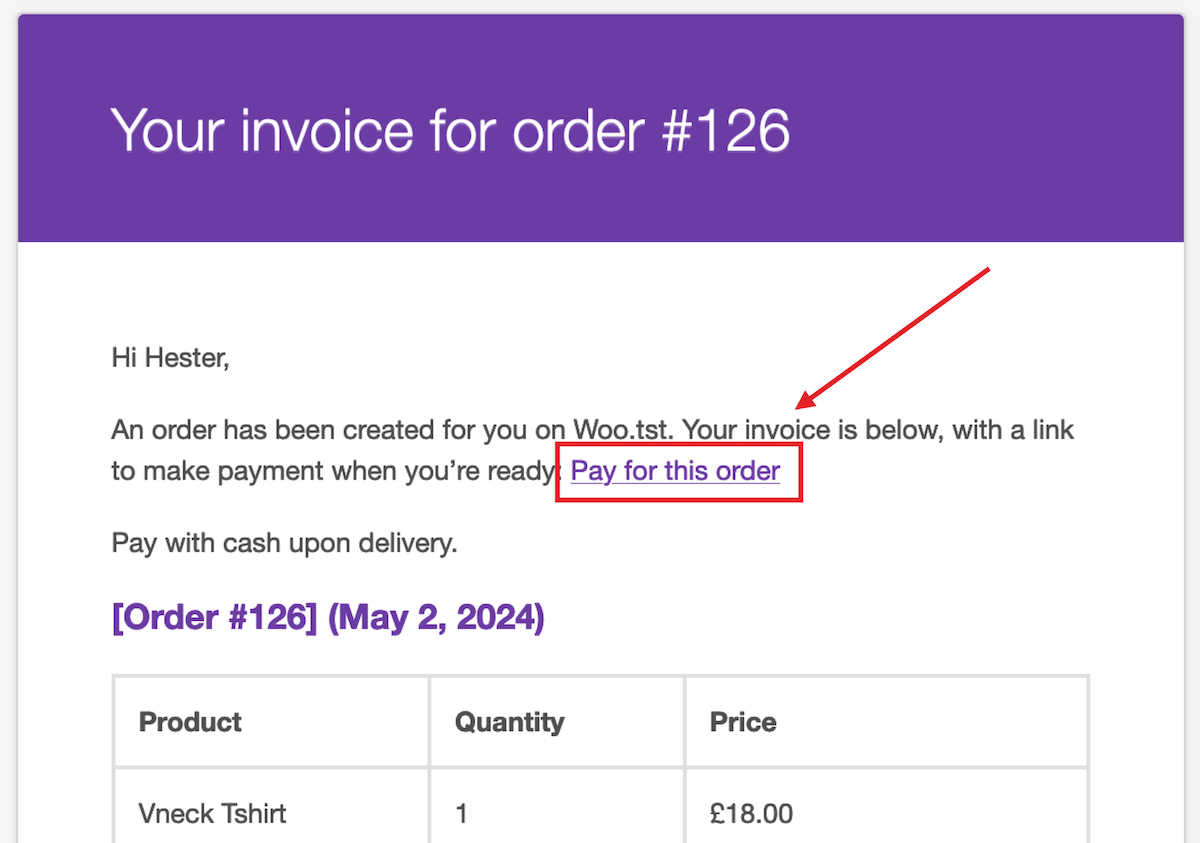This screenshot has height=843, width=1200.
Task: Click the 'Product' table header
Action: point(190,721)
